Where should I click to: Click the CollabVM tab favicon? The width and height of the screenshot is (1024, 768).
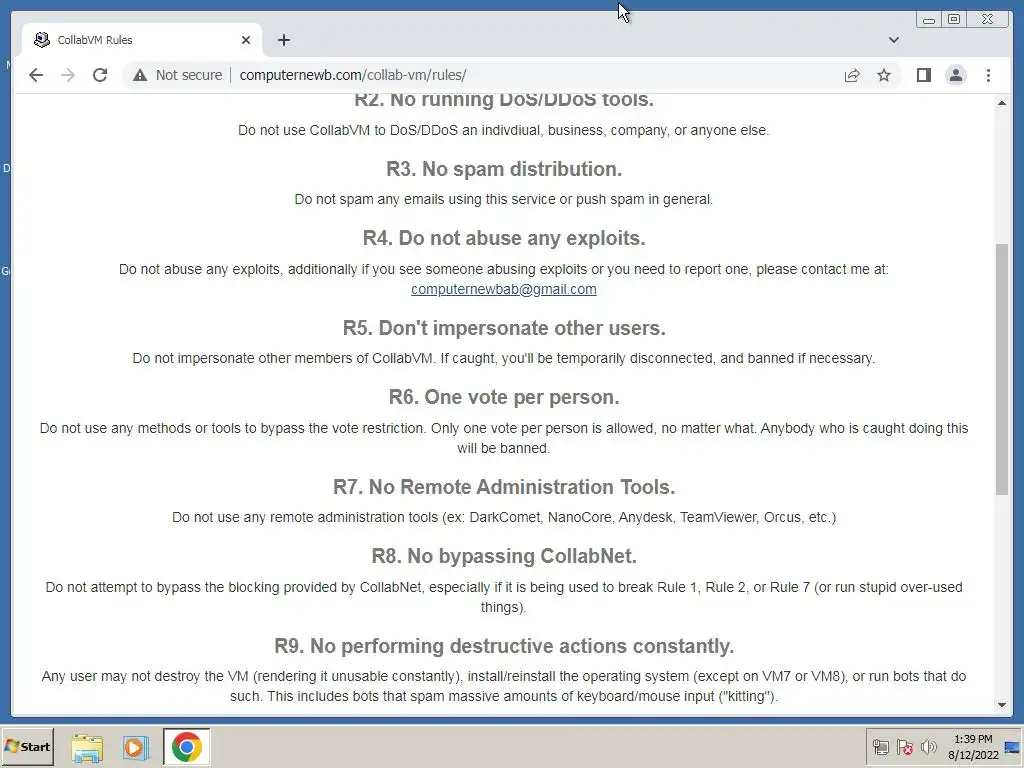tap(42, 40)
